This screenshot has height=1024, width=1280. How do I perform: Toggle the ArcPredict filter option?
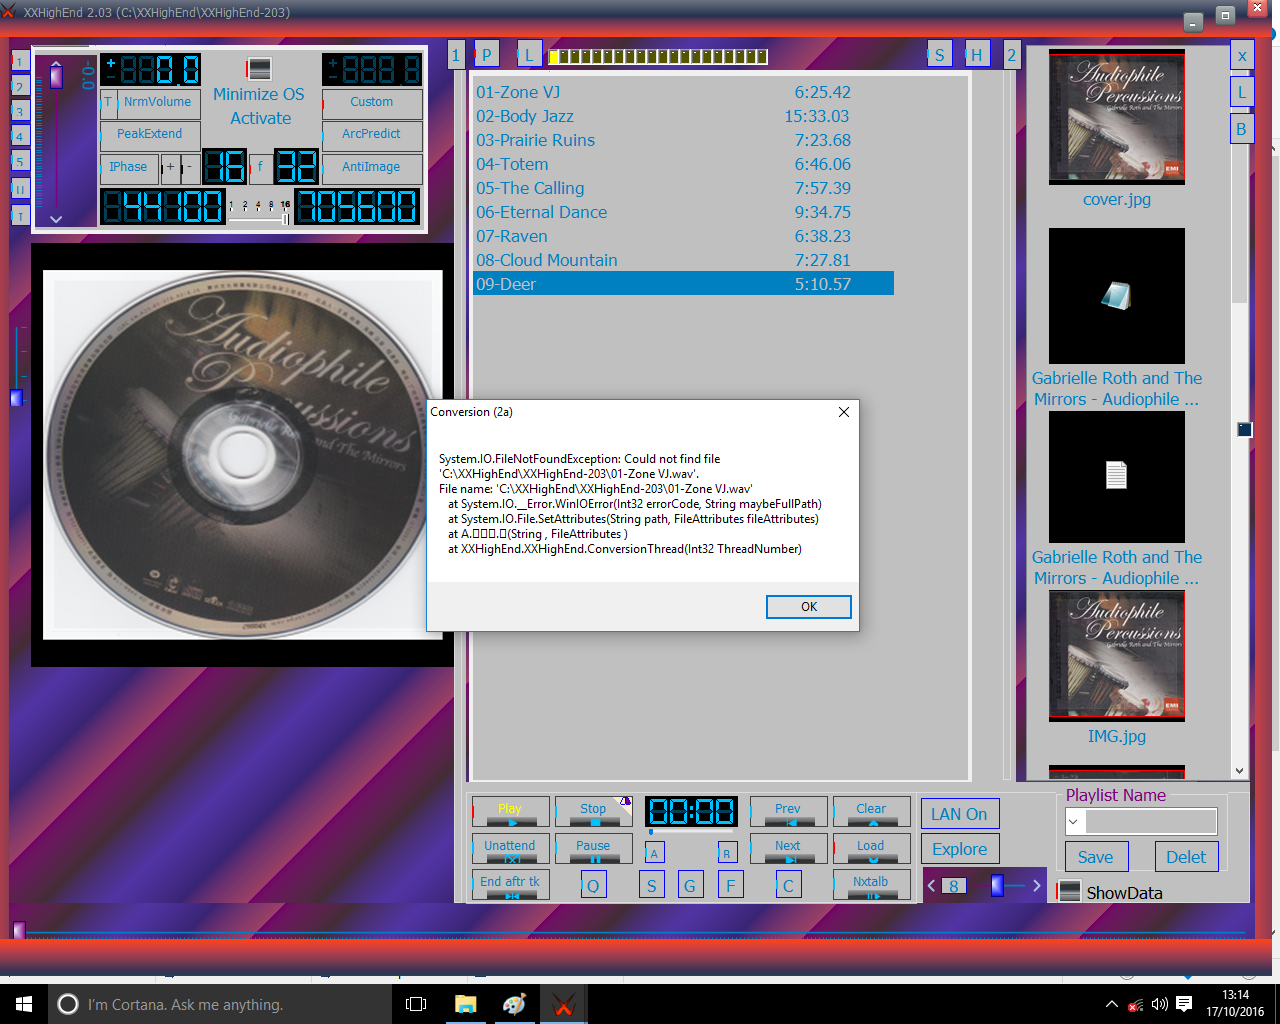[x=372, y=134]
